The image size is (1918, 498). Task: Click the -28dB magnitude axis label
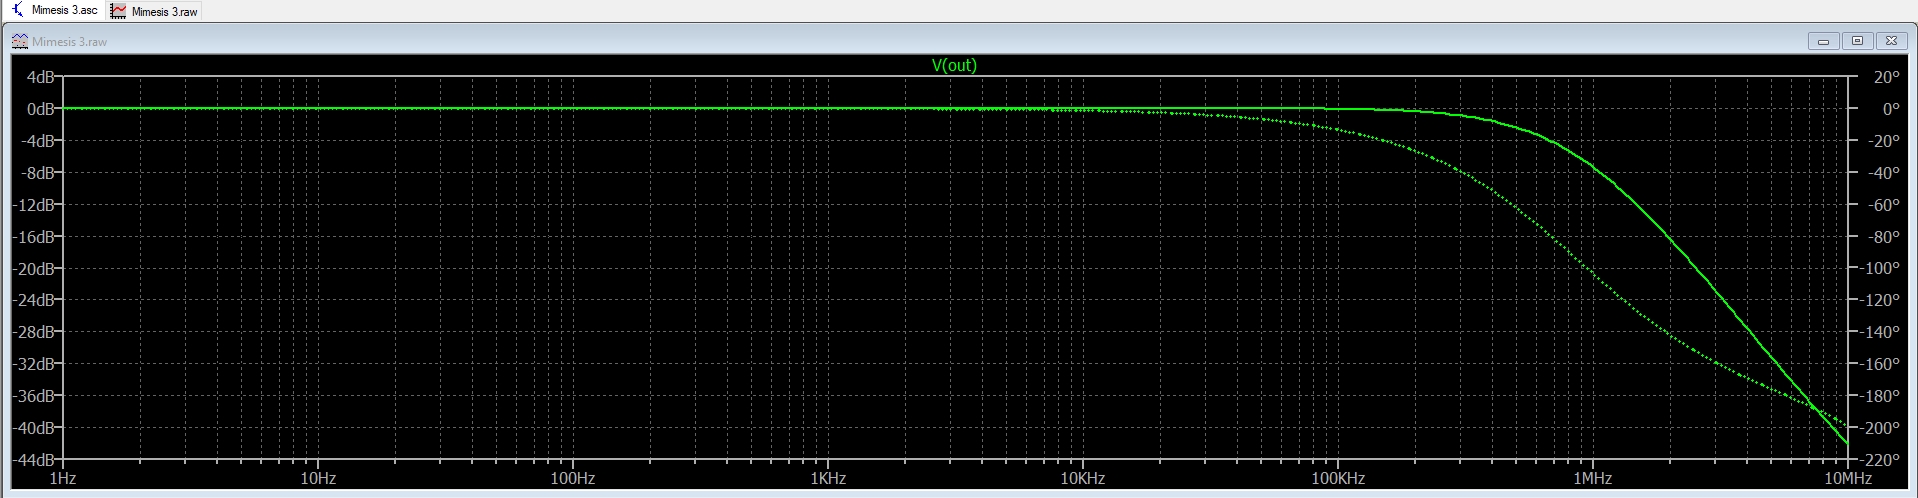pos(34,332)
